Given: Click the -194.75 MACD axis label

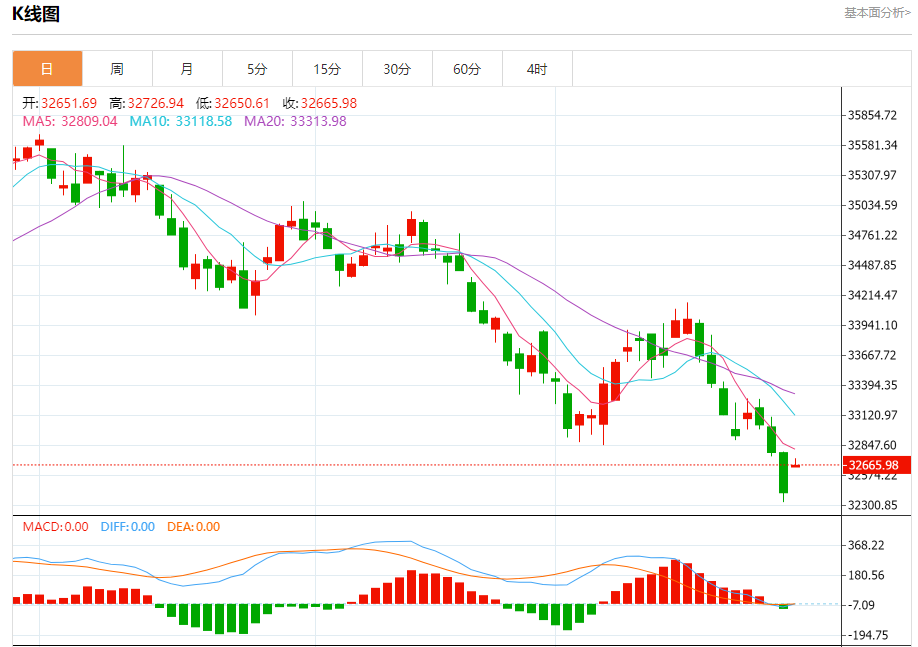Looking at the screenshot, I should 868,635.
